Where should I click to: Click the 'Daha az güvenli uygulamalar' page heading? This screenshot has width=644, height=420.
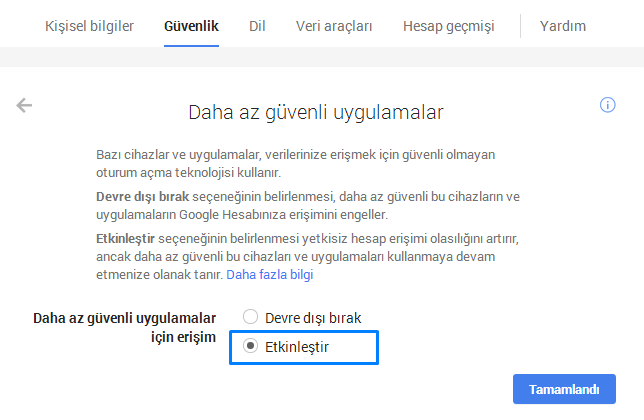(316, 112)
